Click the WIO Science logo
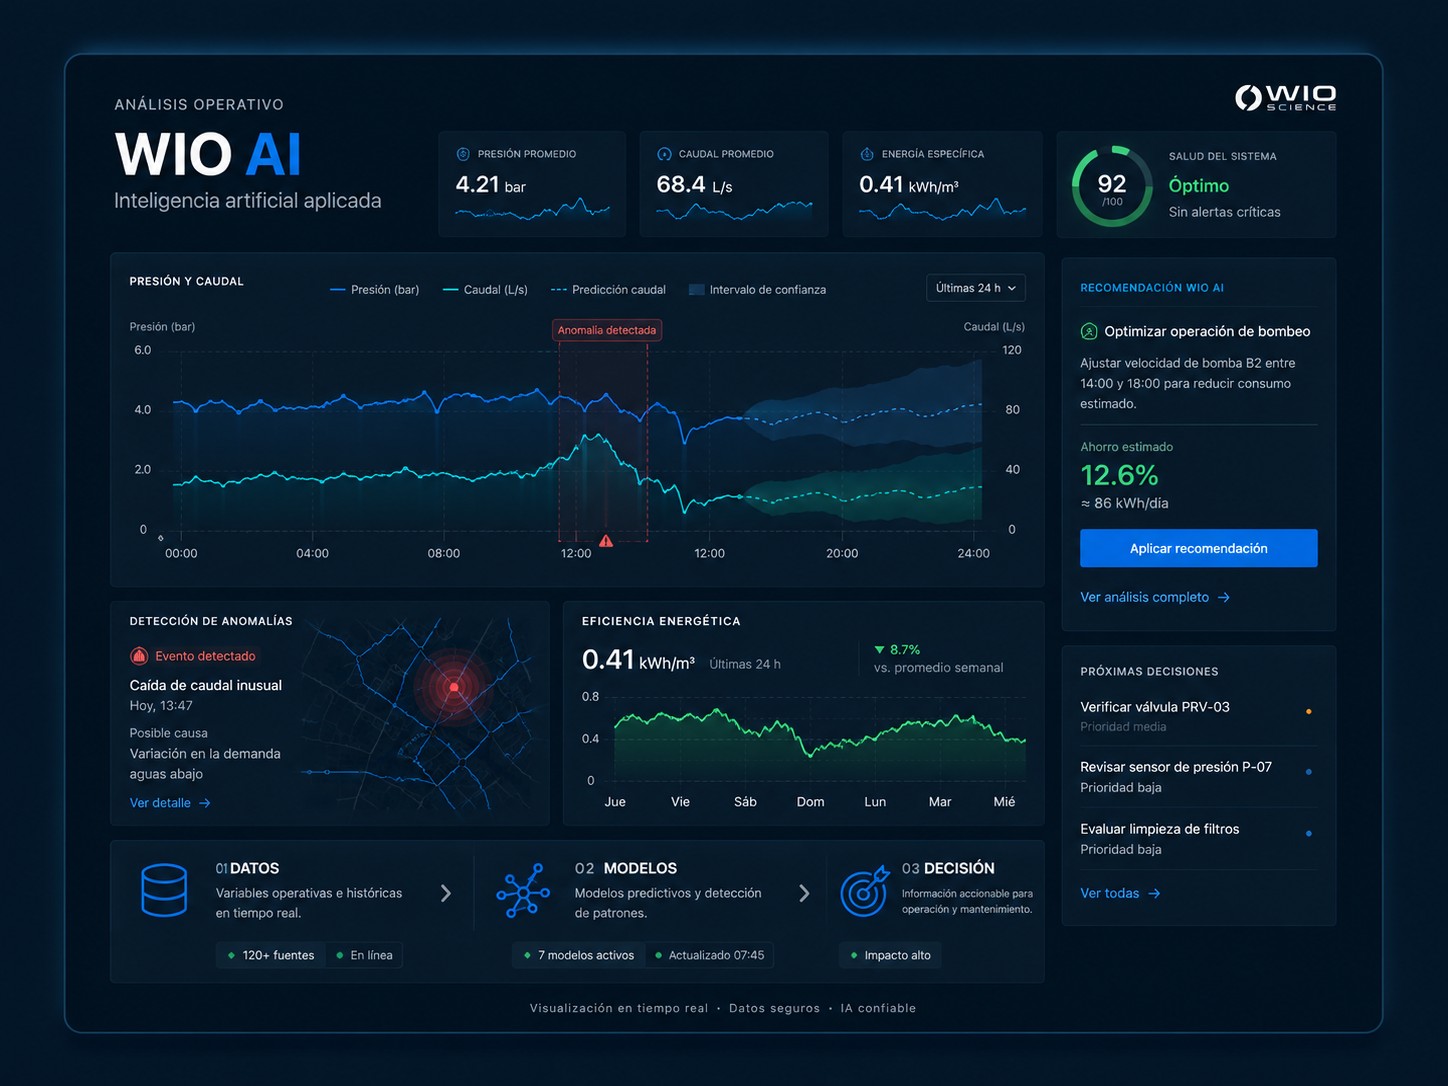1448x1086 pixels. point(1286,98)
